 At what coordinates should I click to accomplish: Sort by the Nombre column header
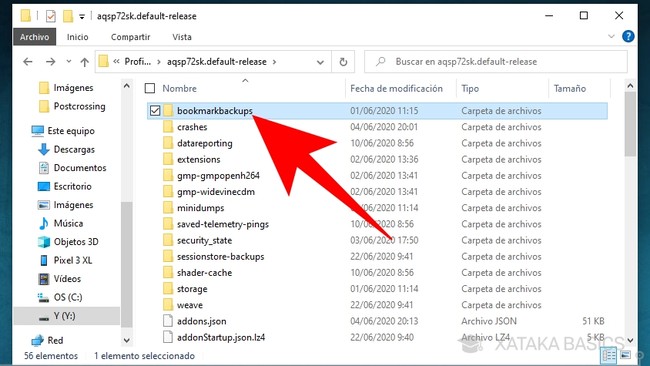(x=179, y=88)
